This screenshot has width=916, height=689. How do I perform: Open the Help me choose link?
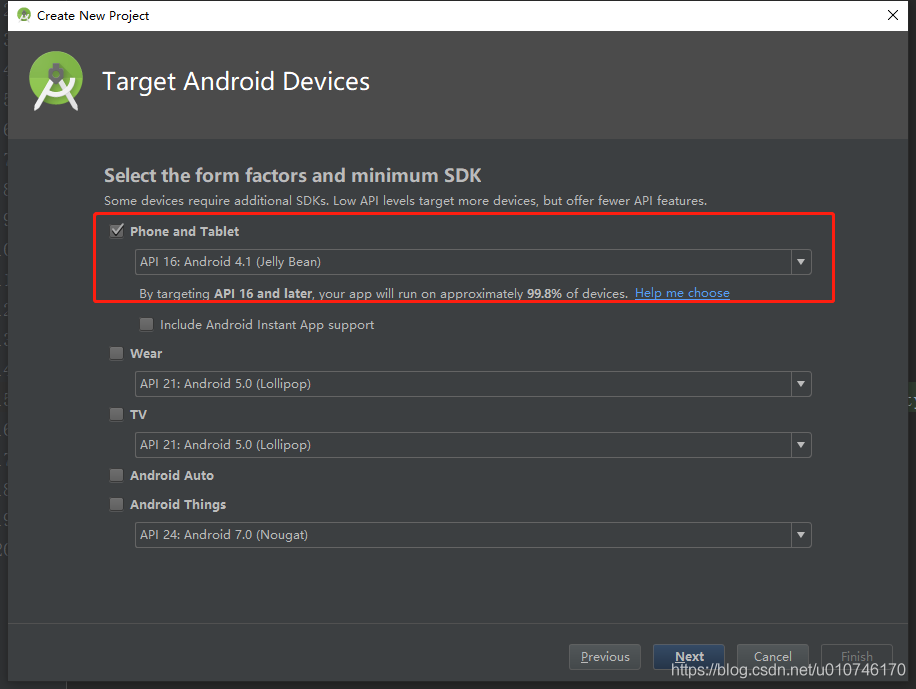pyautogui.click(x=682, y=293)
